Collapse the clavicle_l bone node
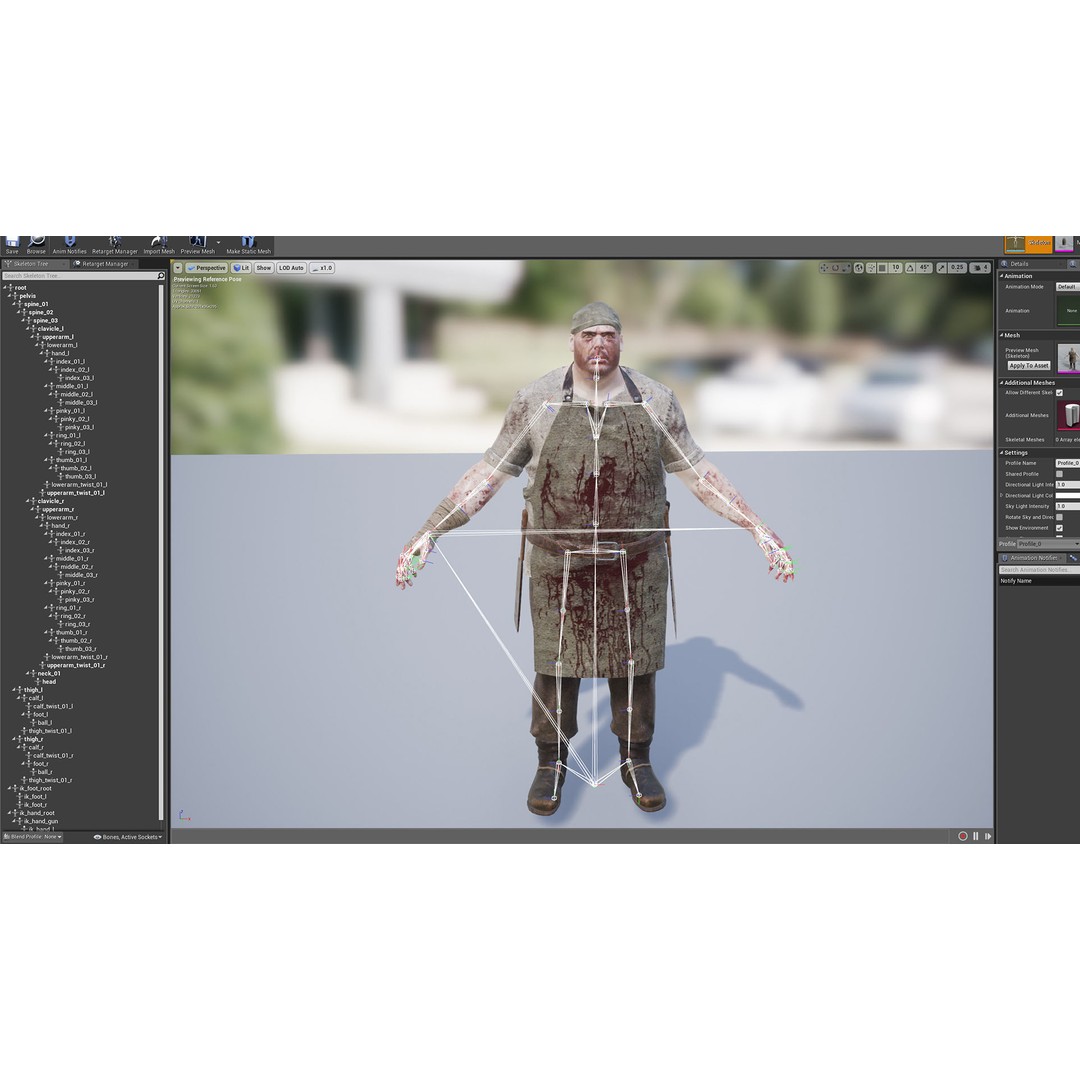1080x1080 pixels. coord(28,329)
